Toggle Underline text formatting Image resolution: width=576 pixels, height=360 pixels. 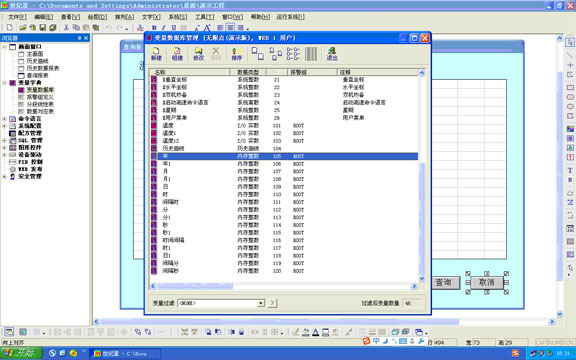coord(173,28)
